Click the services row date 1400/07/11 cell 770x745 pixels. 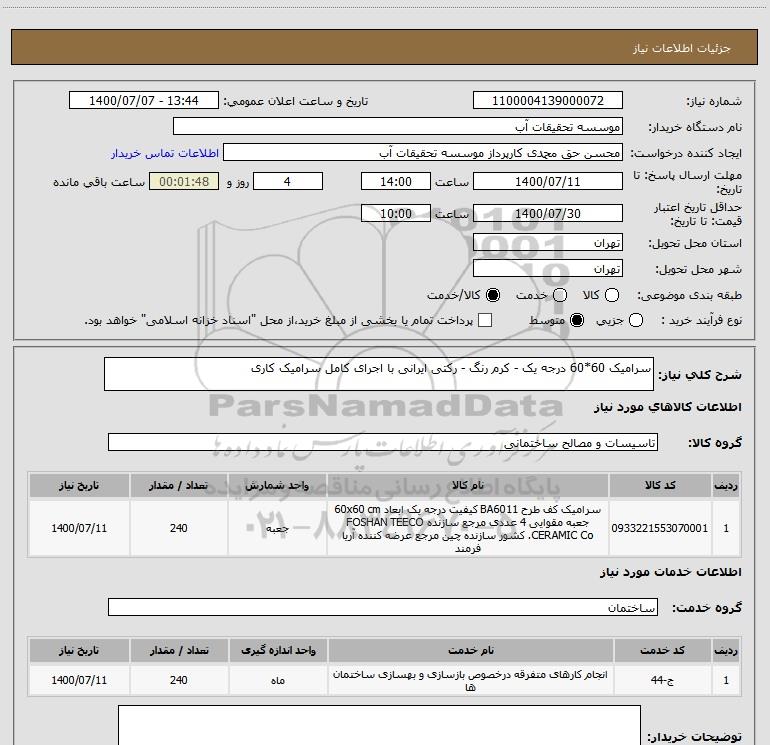tap(79, 681)
